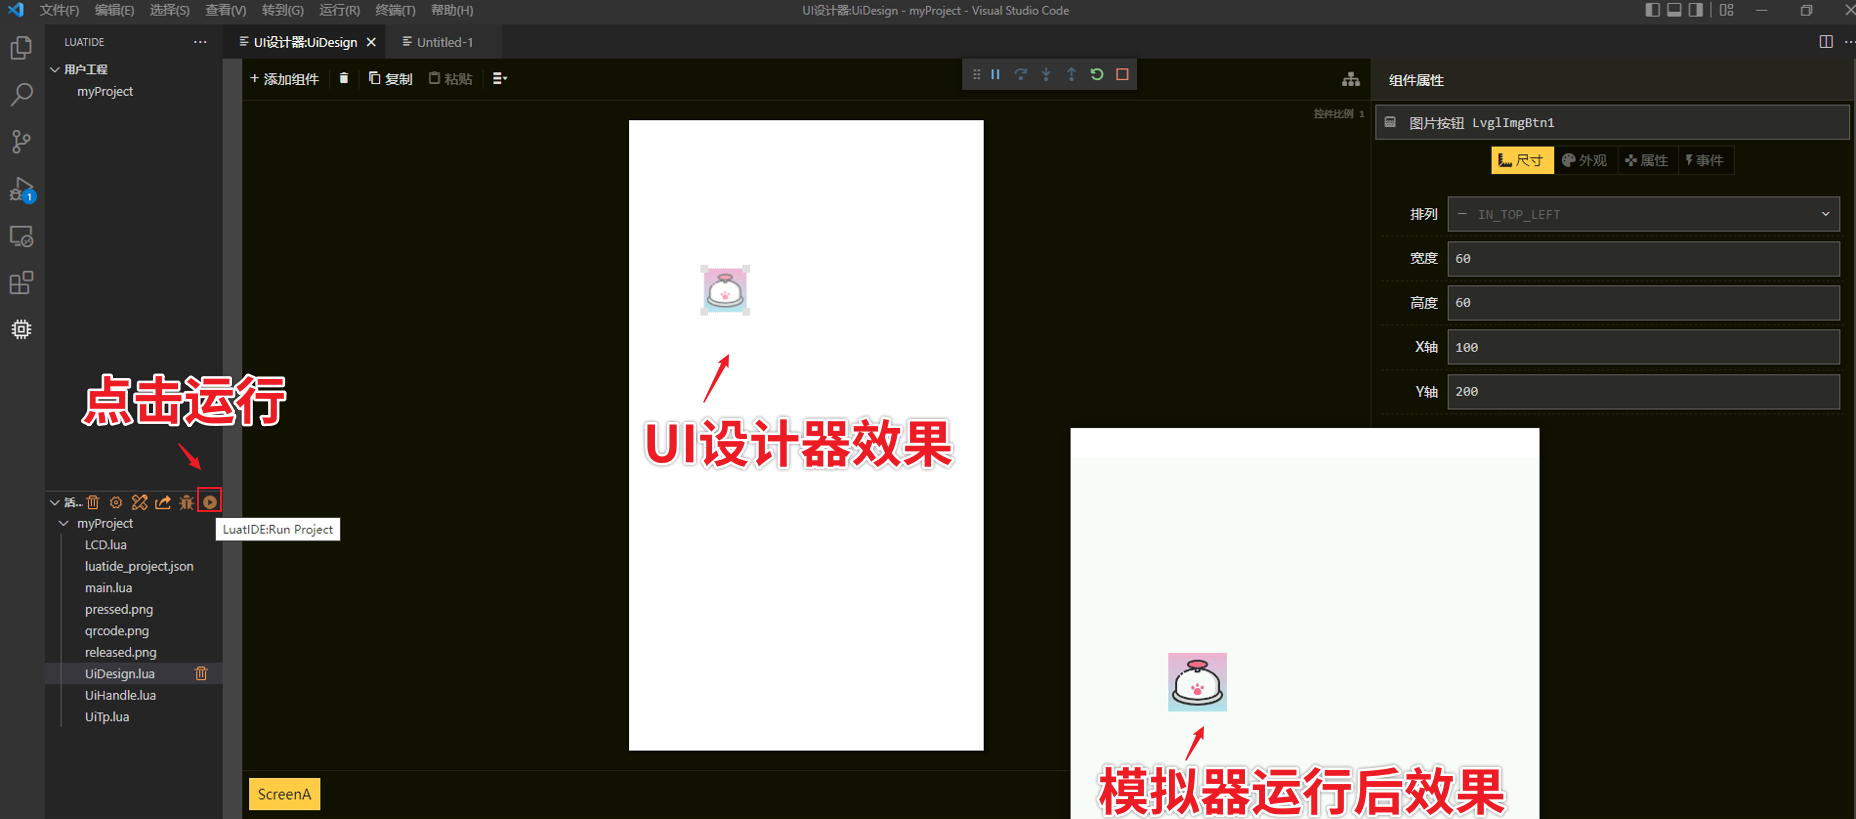The width and height of the screenshot is (1856, 819).
Task: Click delete component trash icon in designer toolbar
Action: point(344,78)
